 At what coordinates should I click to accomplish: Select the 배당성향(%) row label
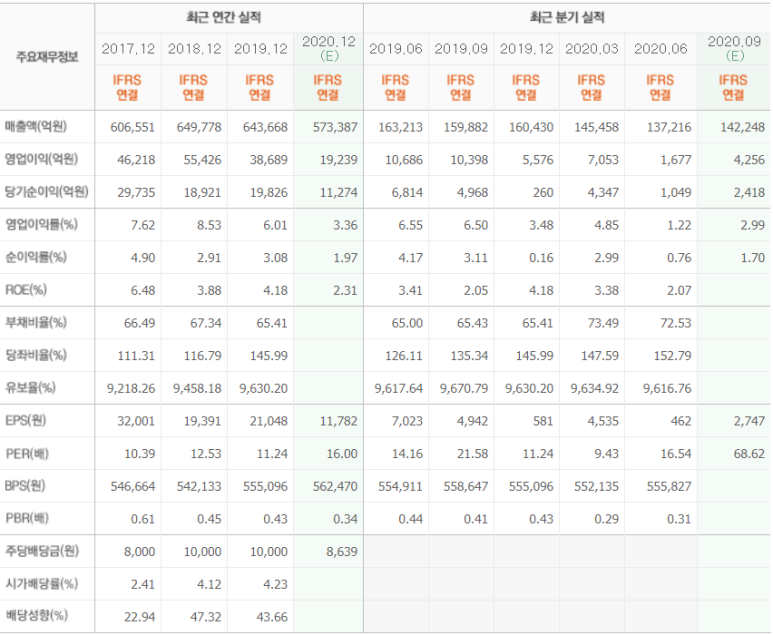click(x=36, y=616)
